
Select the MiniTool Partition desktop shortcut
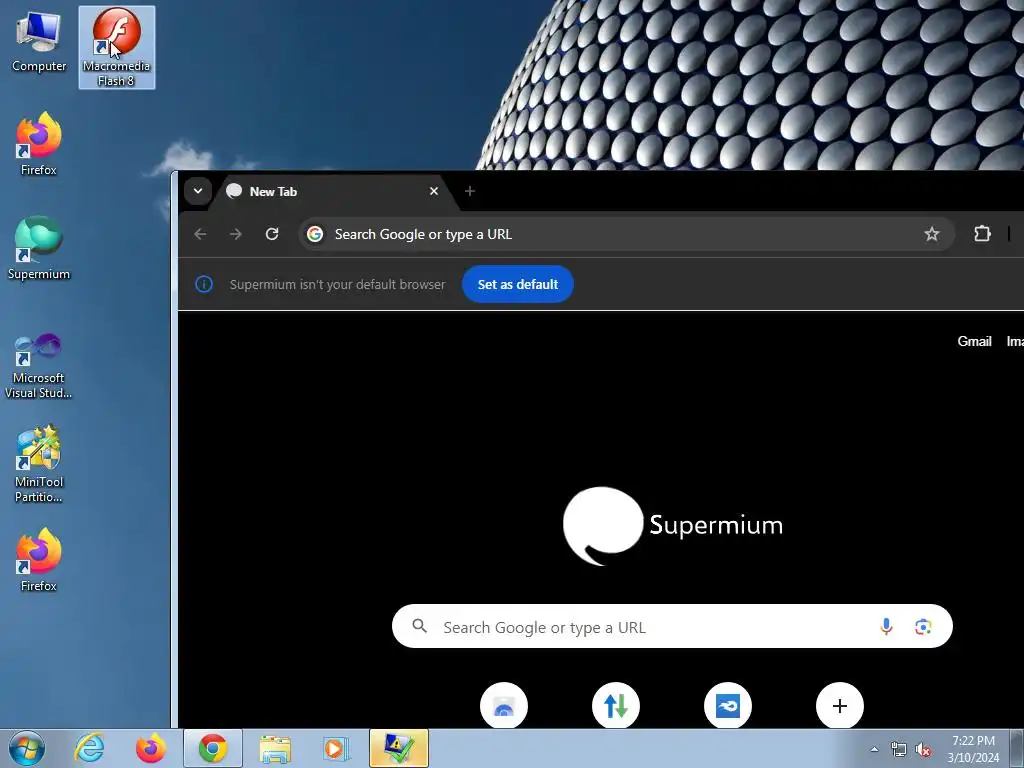(39, 464)
